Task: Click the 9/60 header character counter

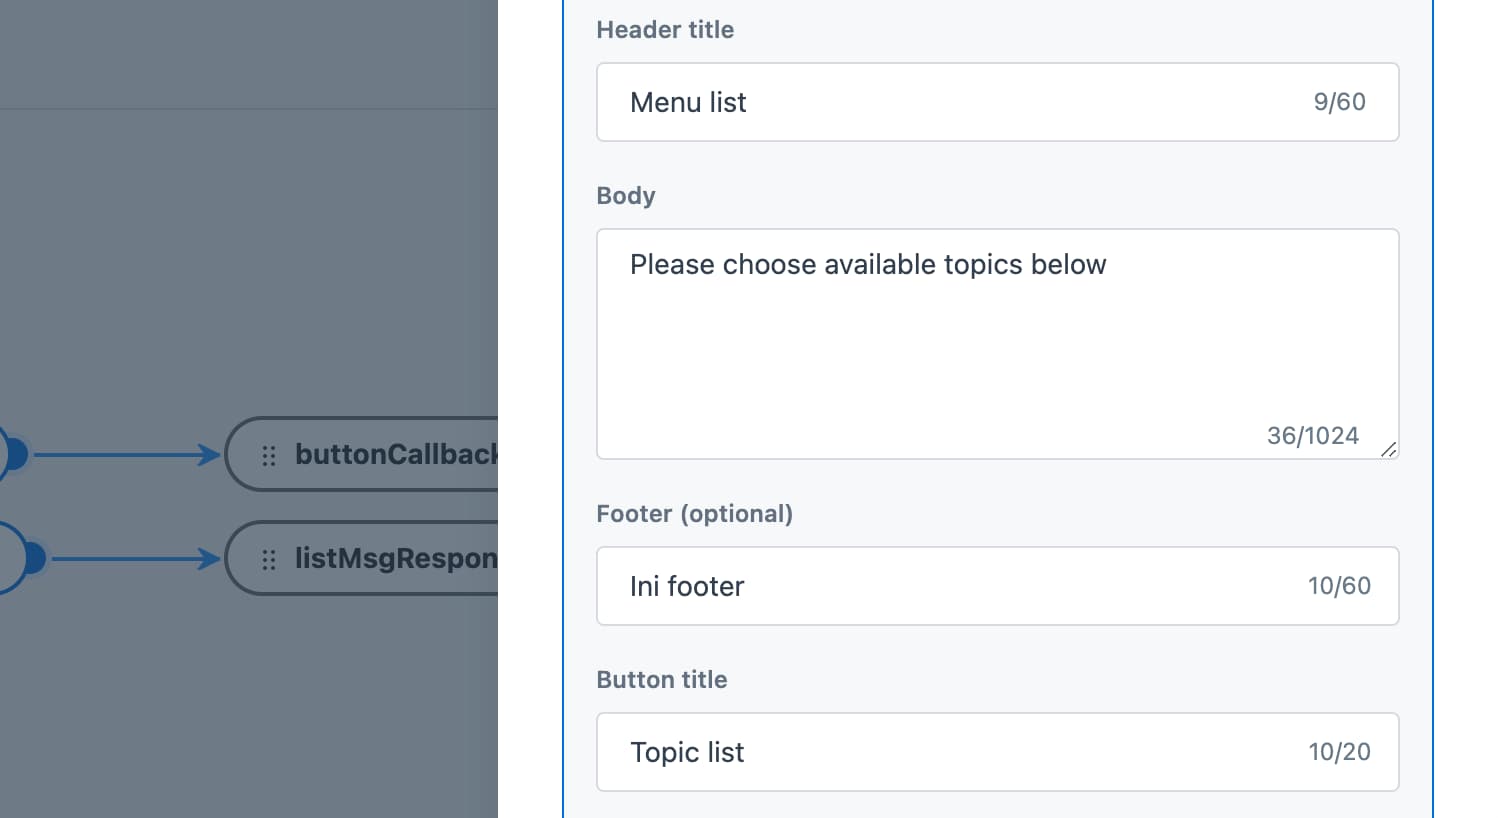Action: 1340,102
